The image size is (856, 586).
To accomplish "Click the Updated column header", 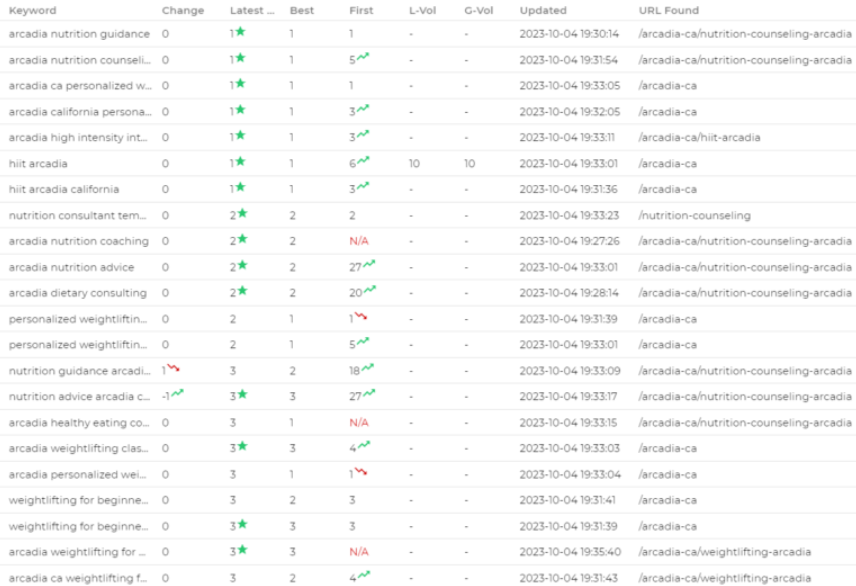I will click(x=542, y=10).
